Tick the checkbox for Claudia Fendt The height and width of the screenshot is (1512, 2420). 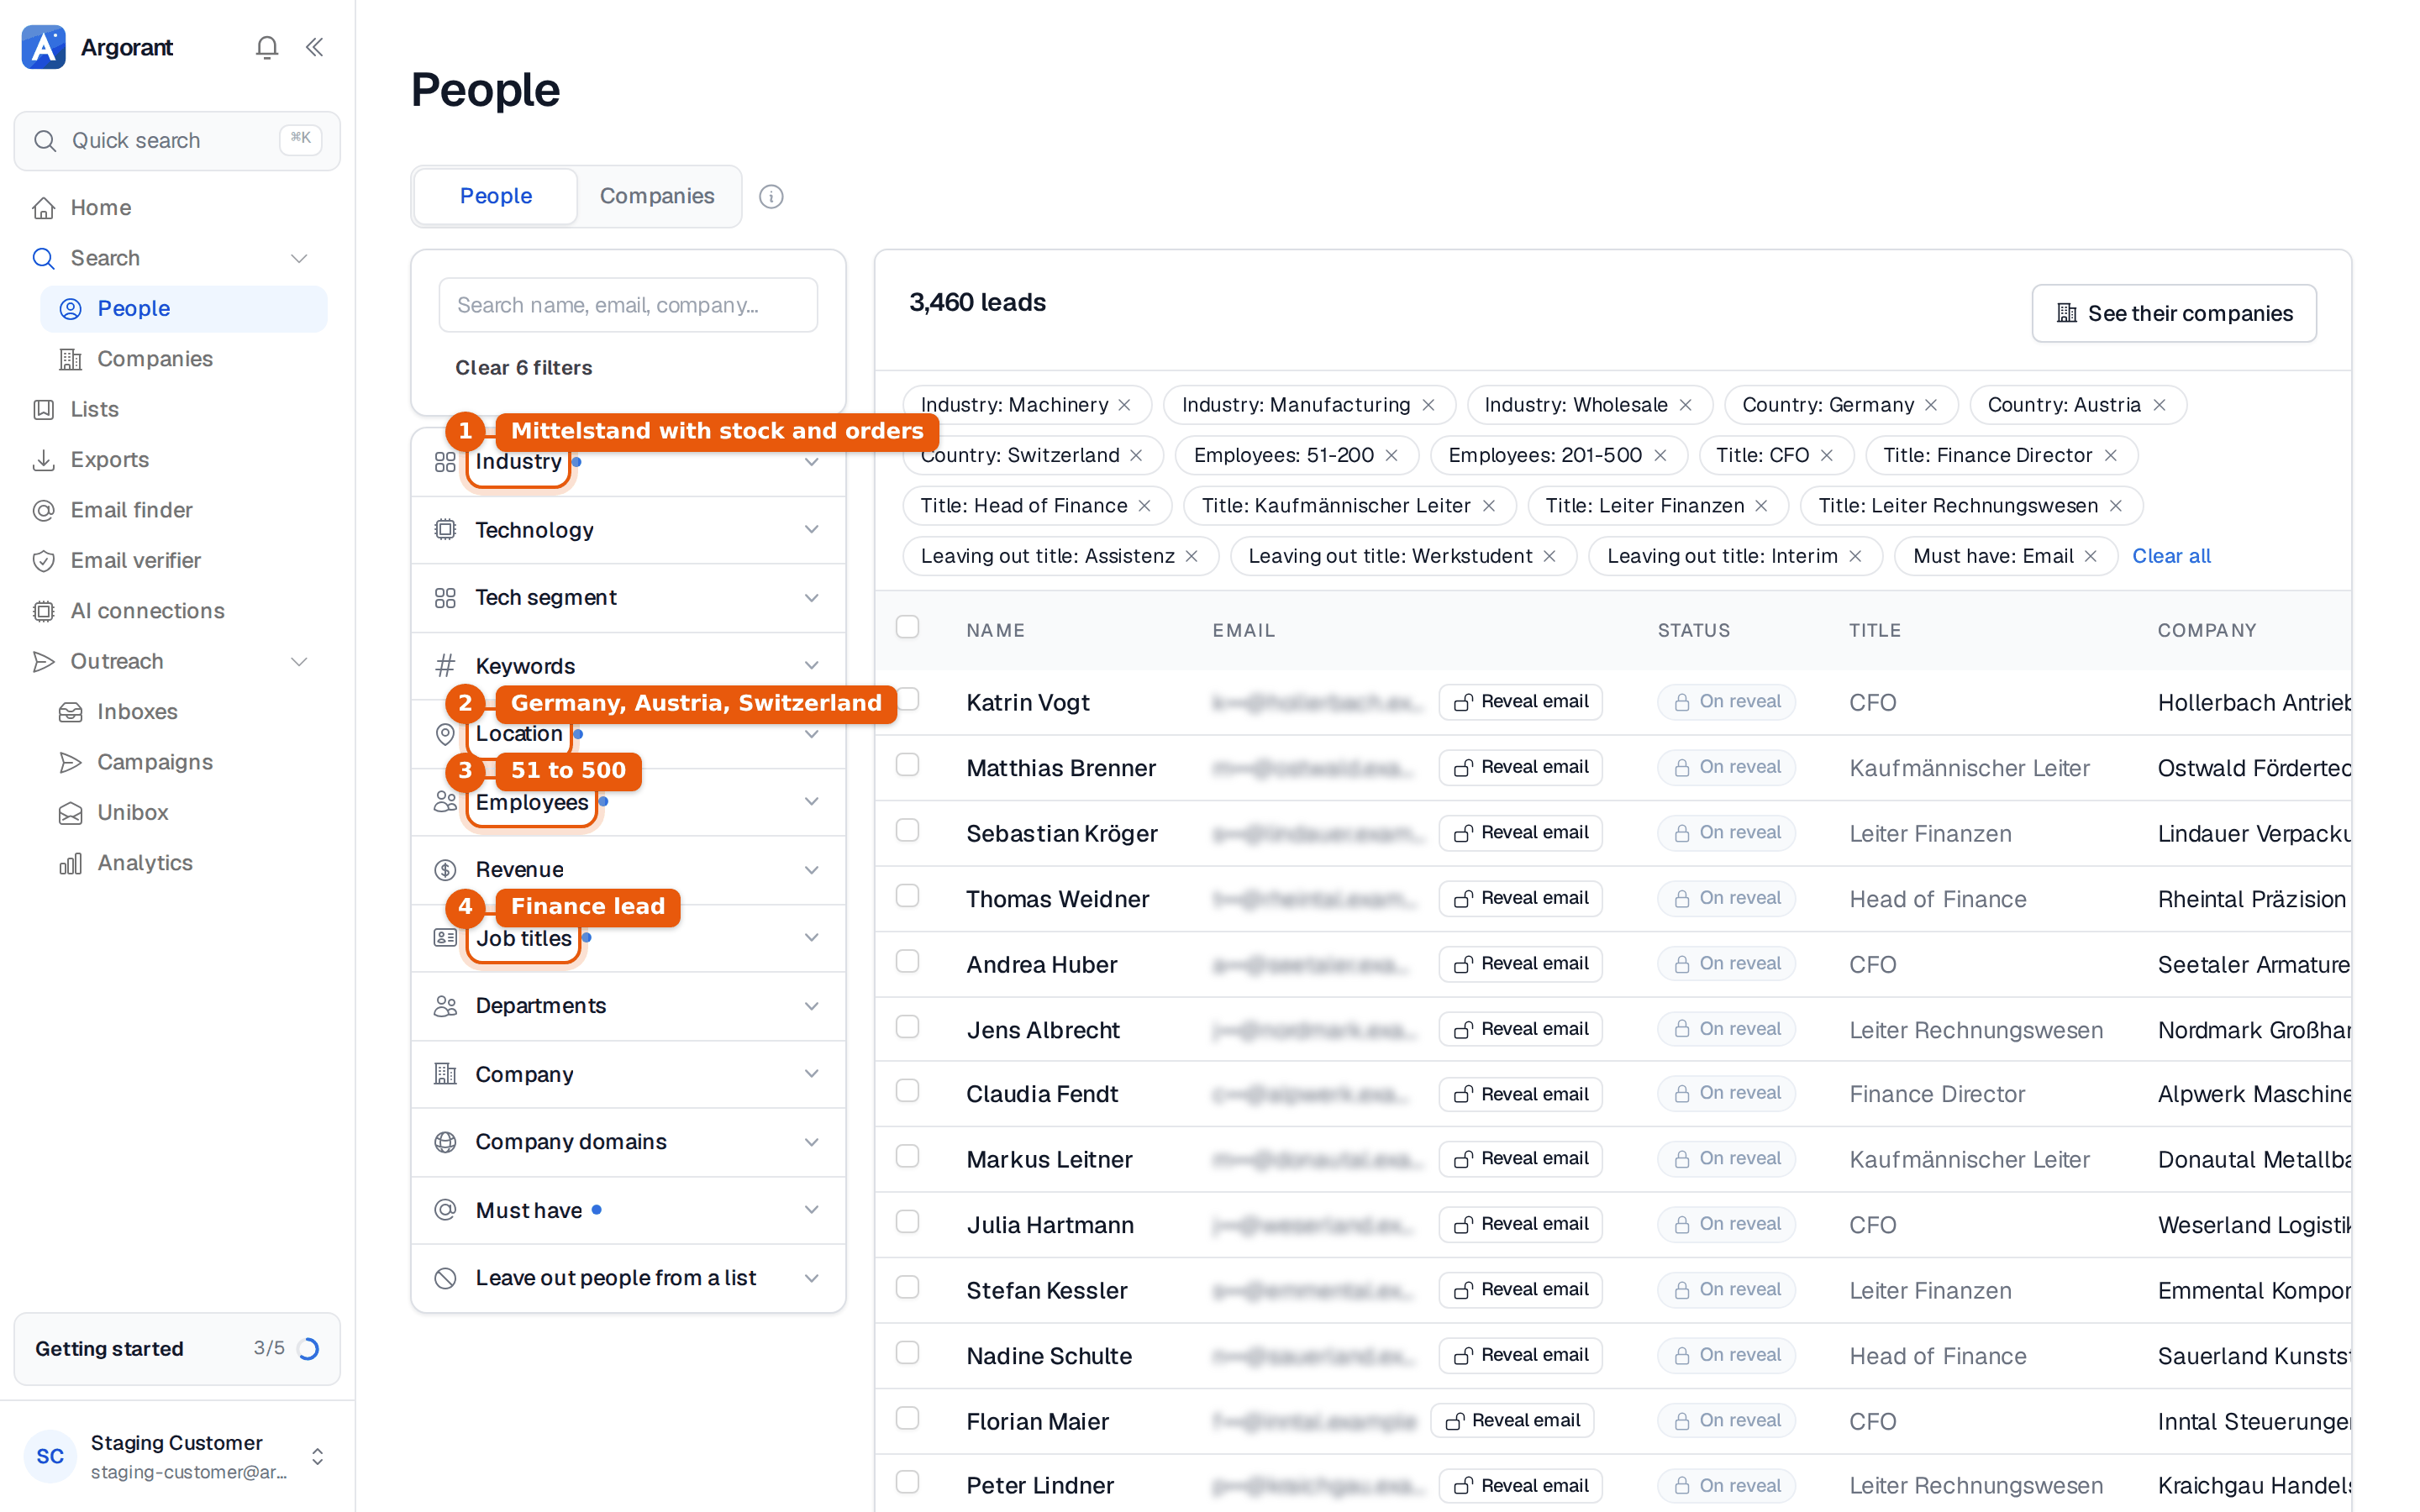click(x=907, y=1091)
